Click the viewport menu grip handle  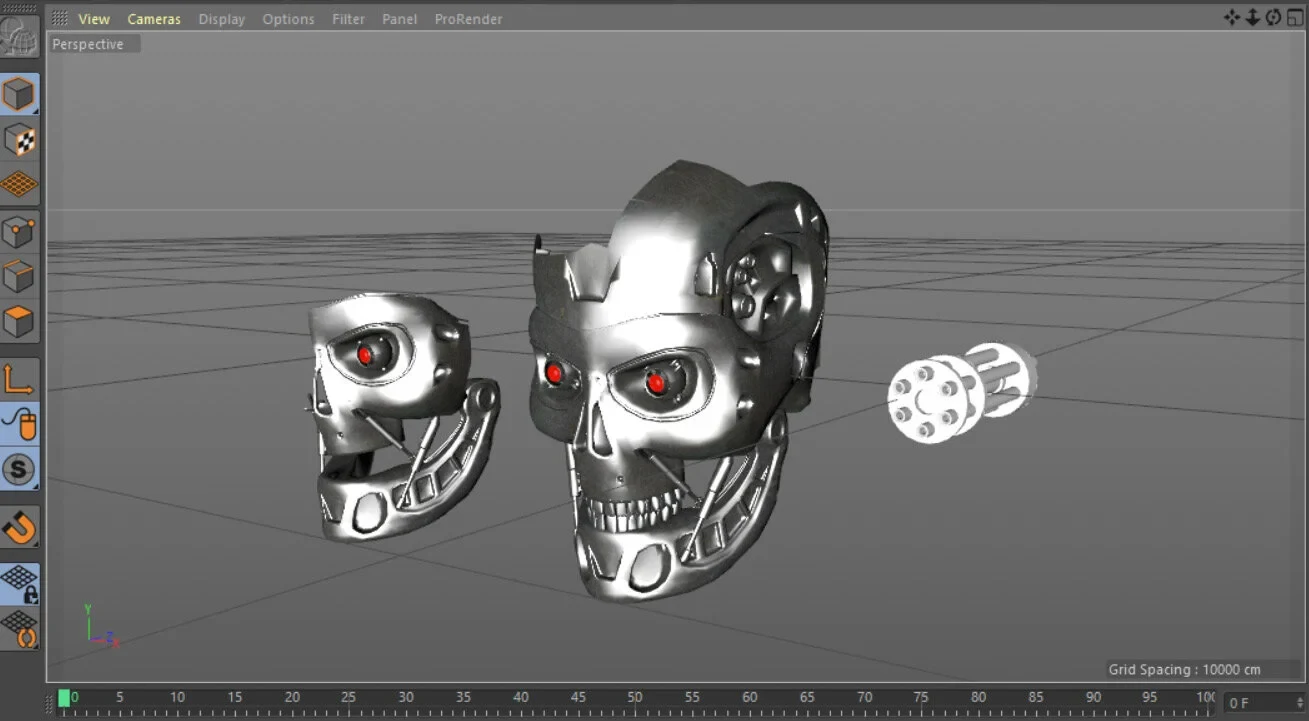[x=60, y=18]
